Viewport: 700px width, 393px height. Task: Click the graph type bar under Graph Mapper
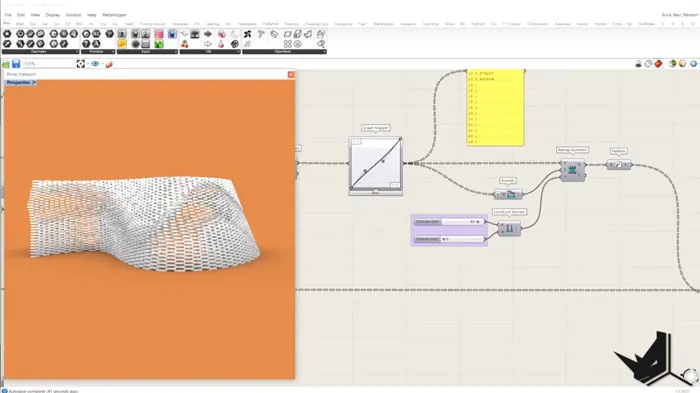tap(375, 193)
